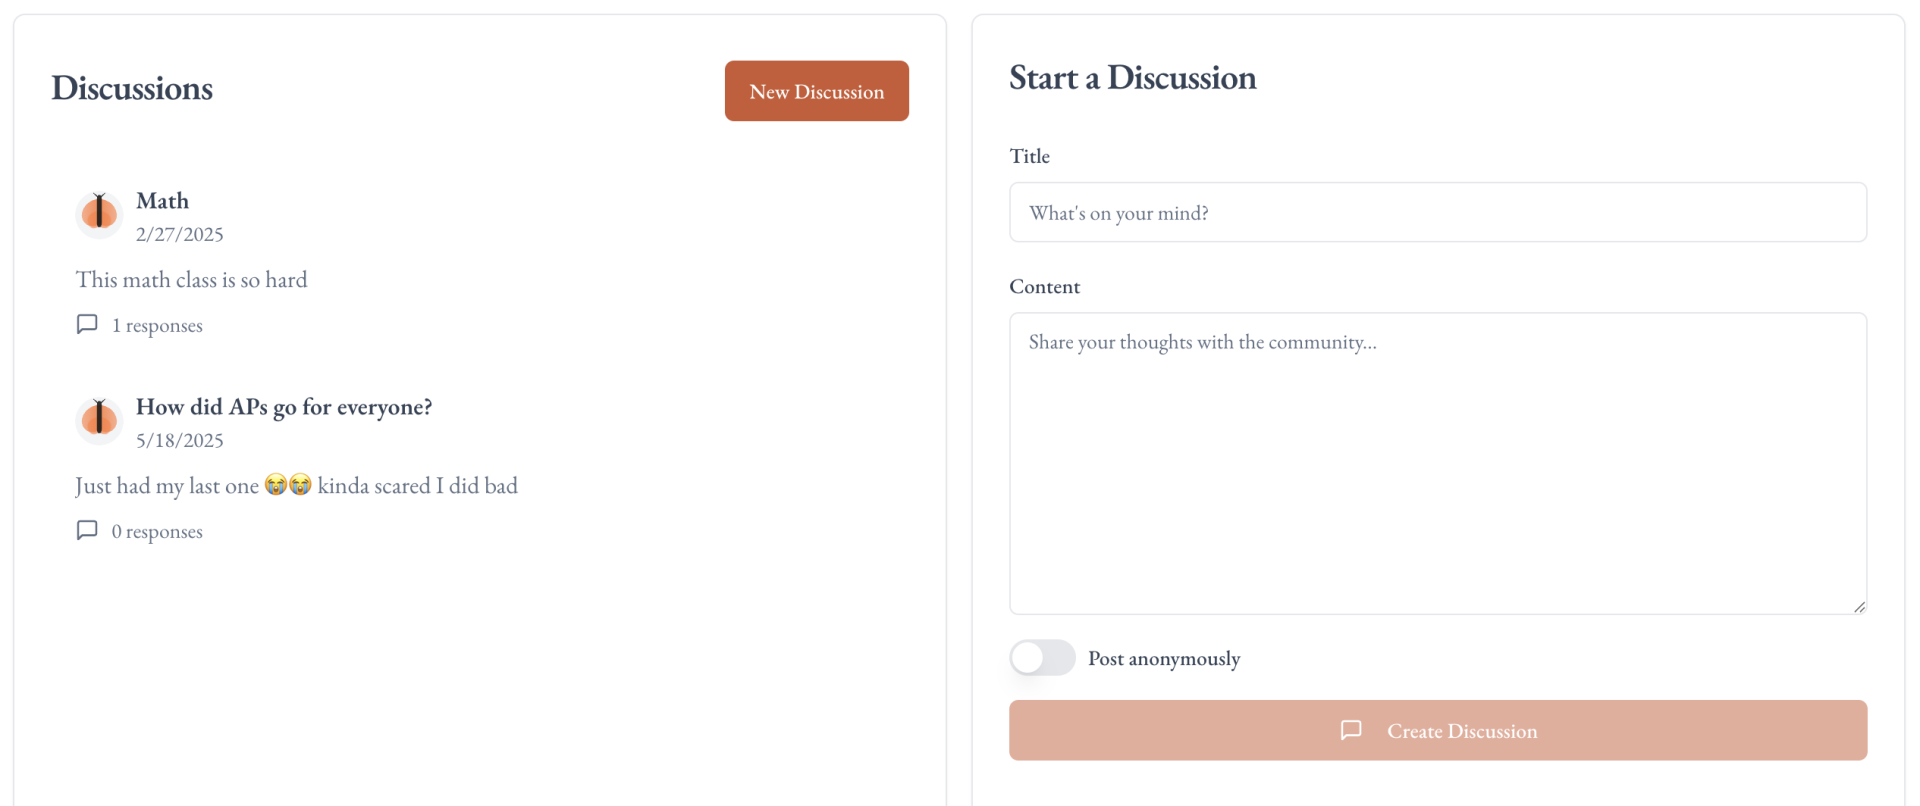Click the 2/27/2025 date under Math
1920x806 pixels.
click(x=180, y=234)
